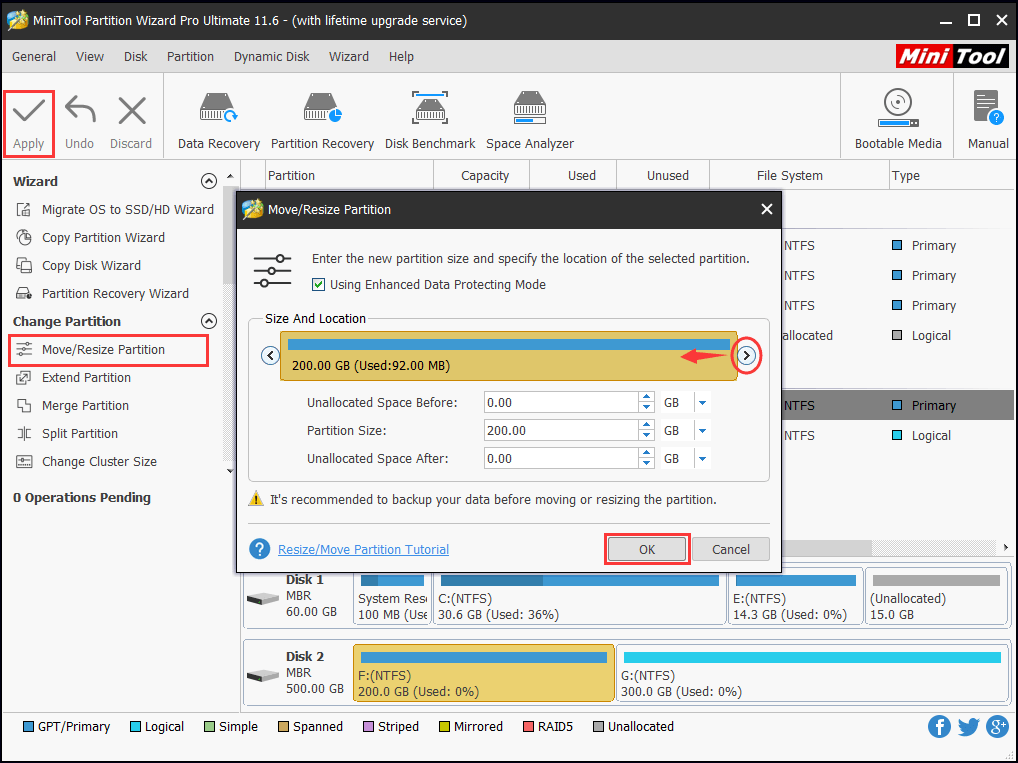The height and width of the screenshot is (763, 1018).
Task: Decrease Partition Size value
Action: coord(646,436)
